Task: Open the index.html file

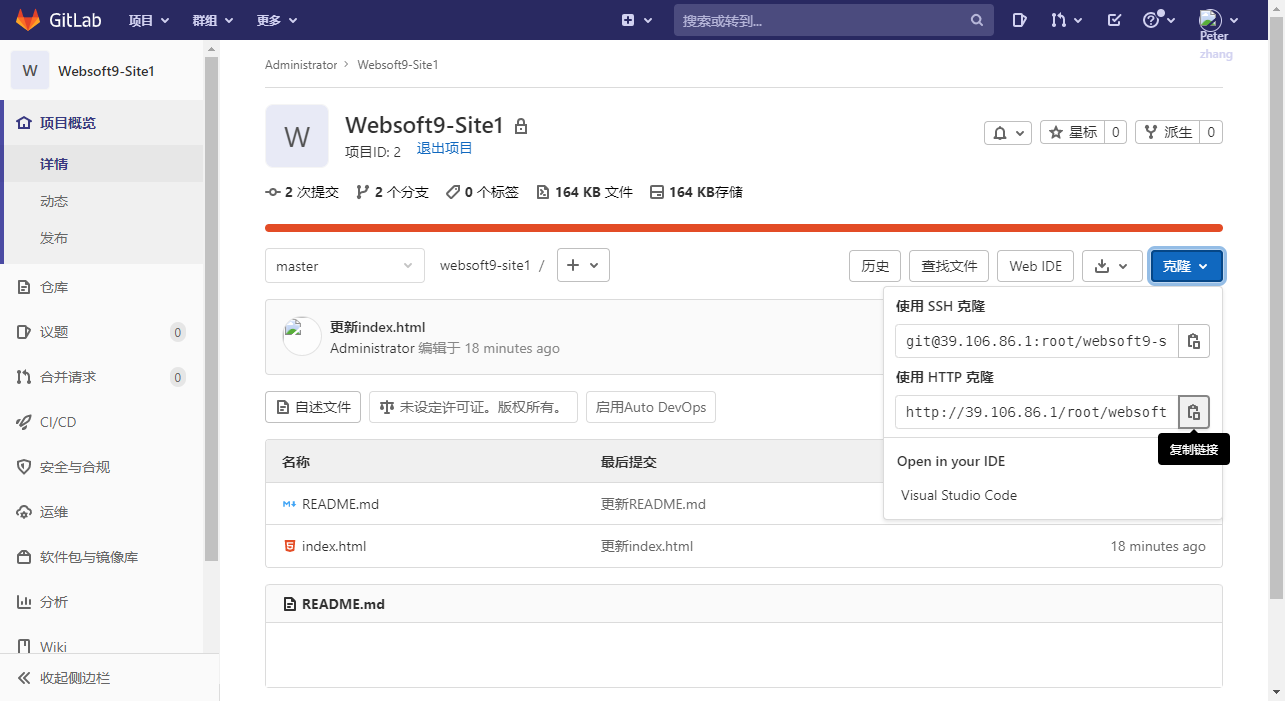Action: point(334,546)
